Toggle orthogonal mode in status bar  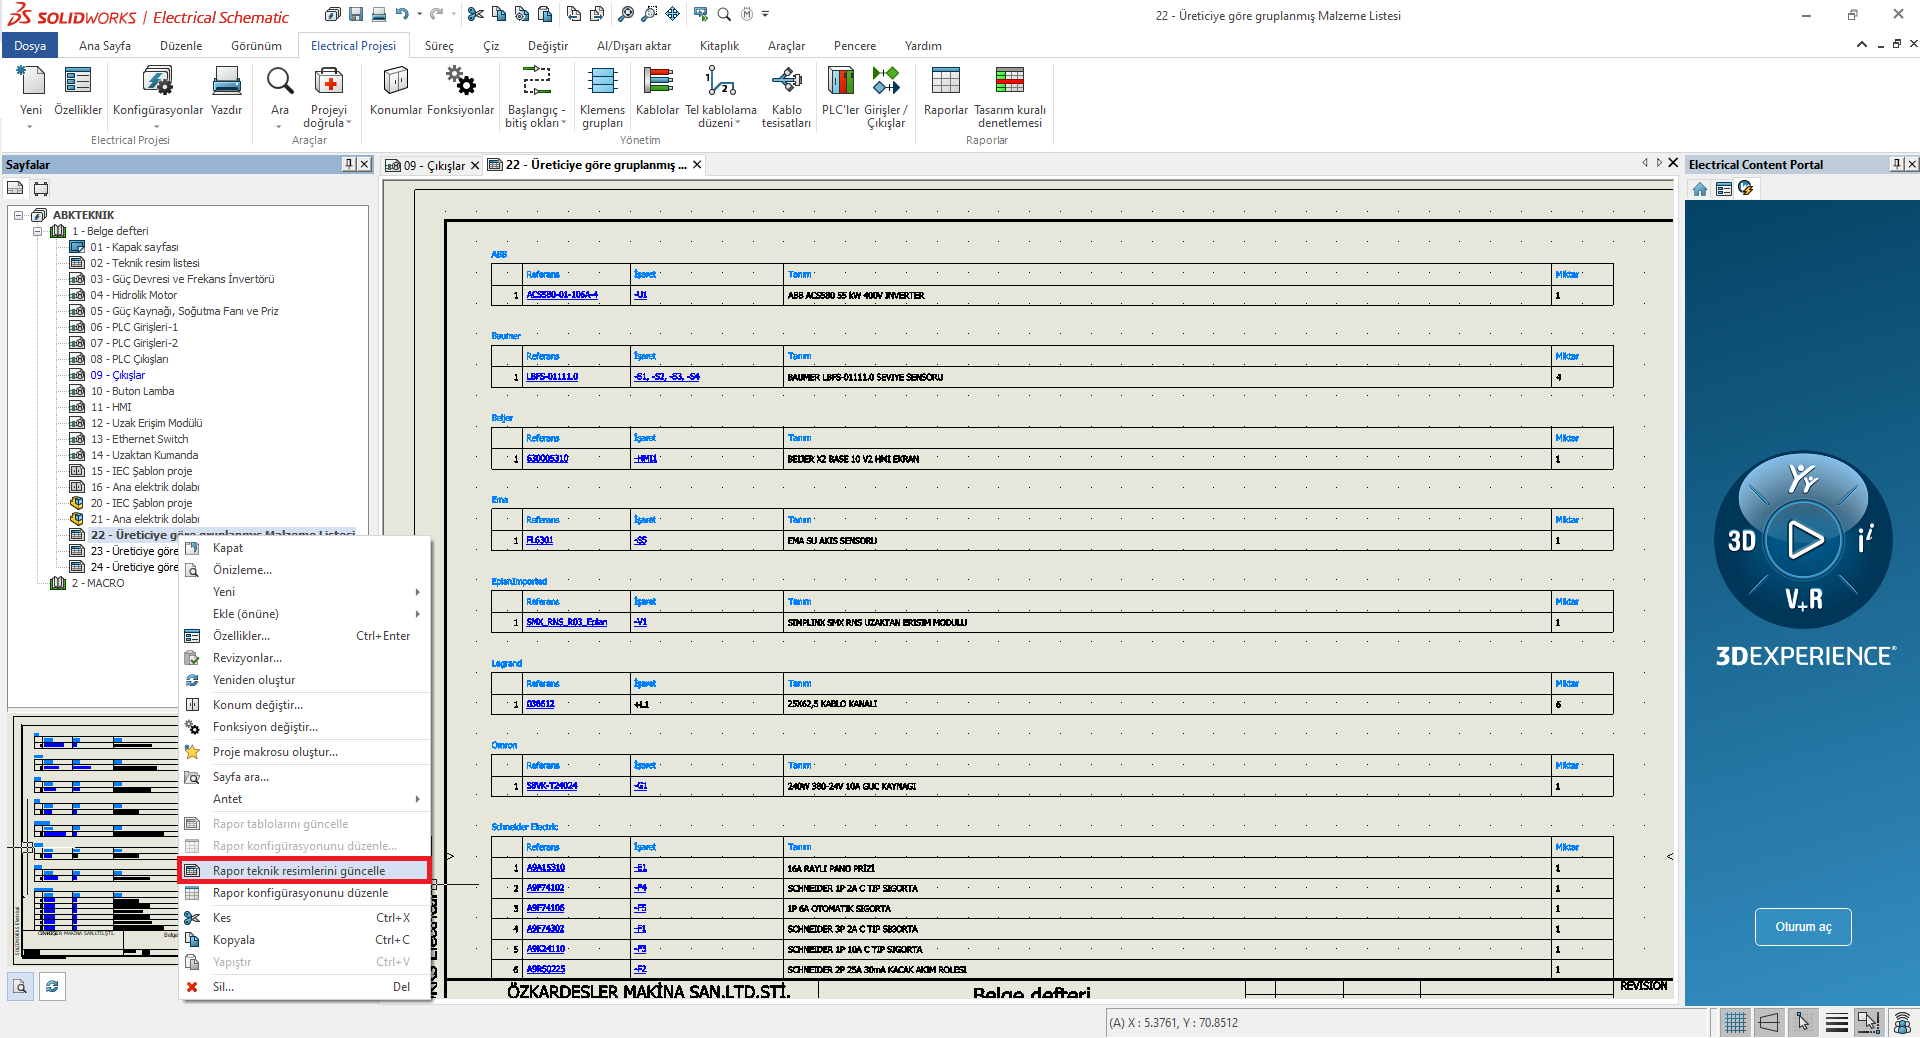[x=1769, y=1022]
